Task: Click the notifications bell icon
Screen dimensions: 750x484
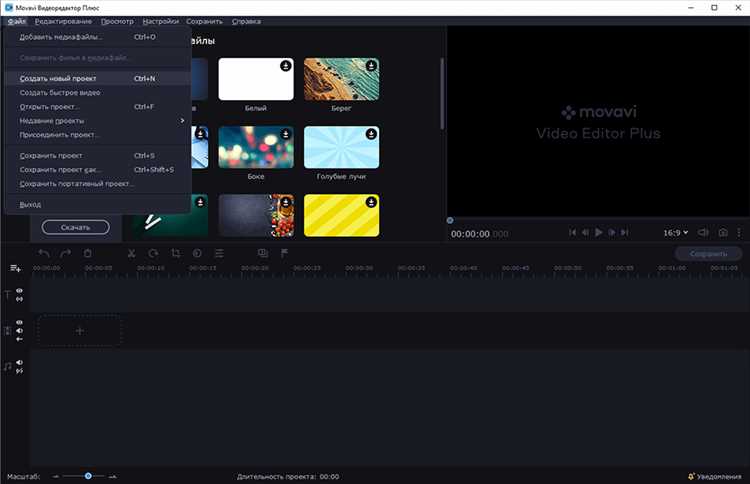Action: 691,476
